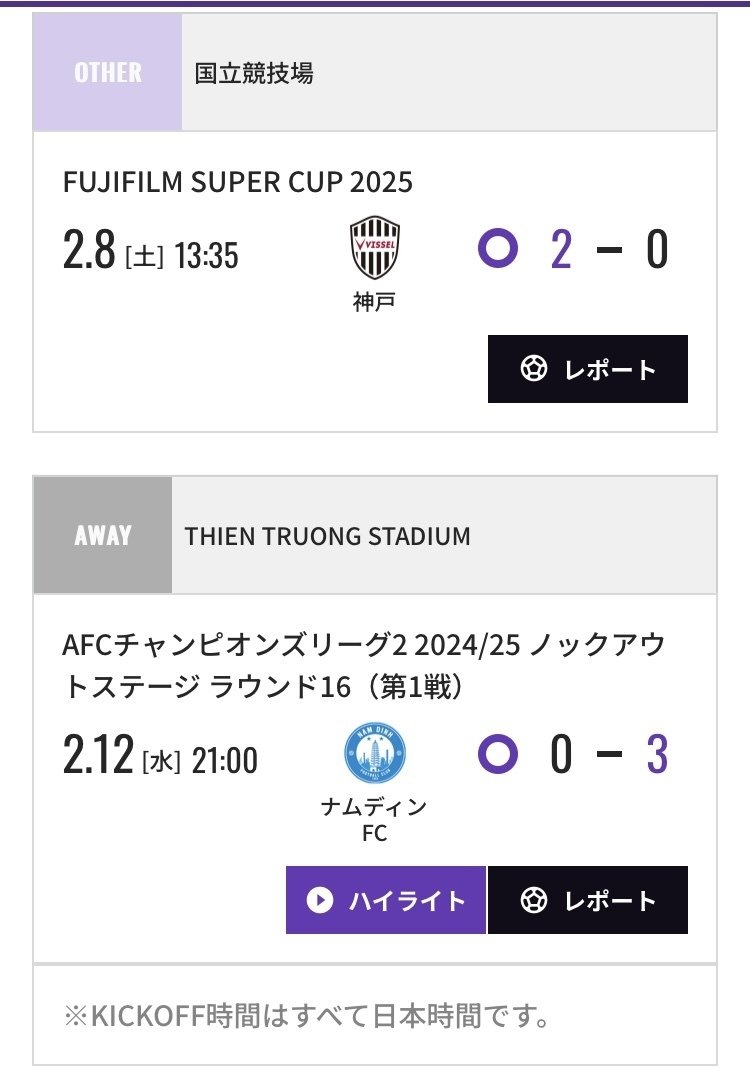Click the win circle beside the 0-3 score
Viewport: 750px width, 1067px height.
coord(498,753)
